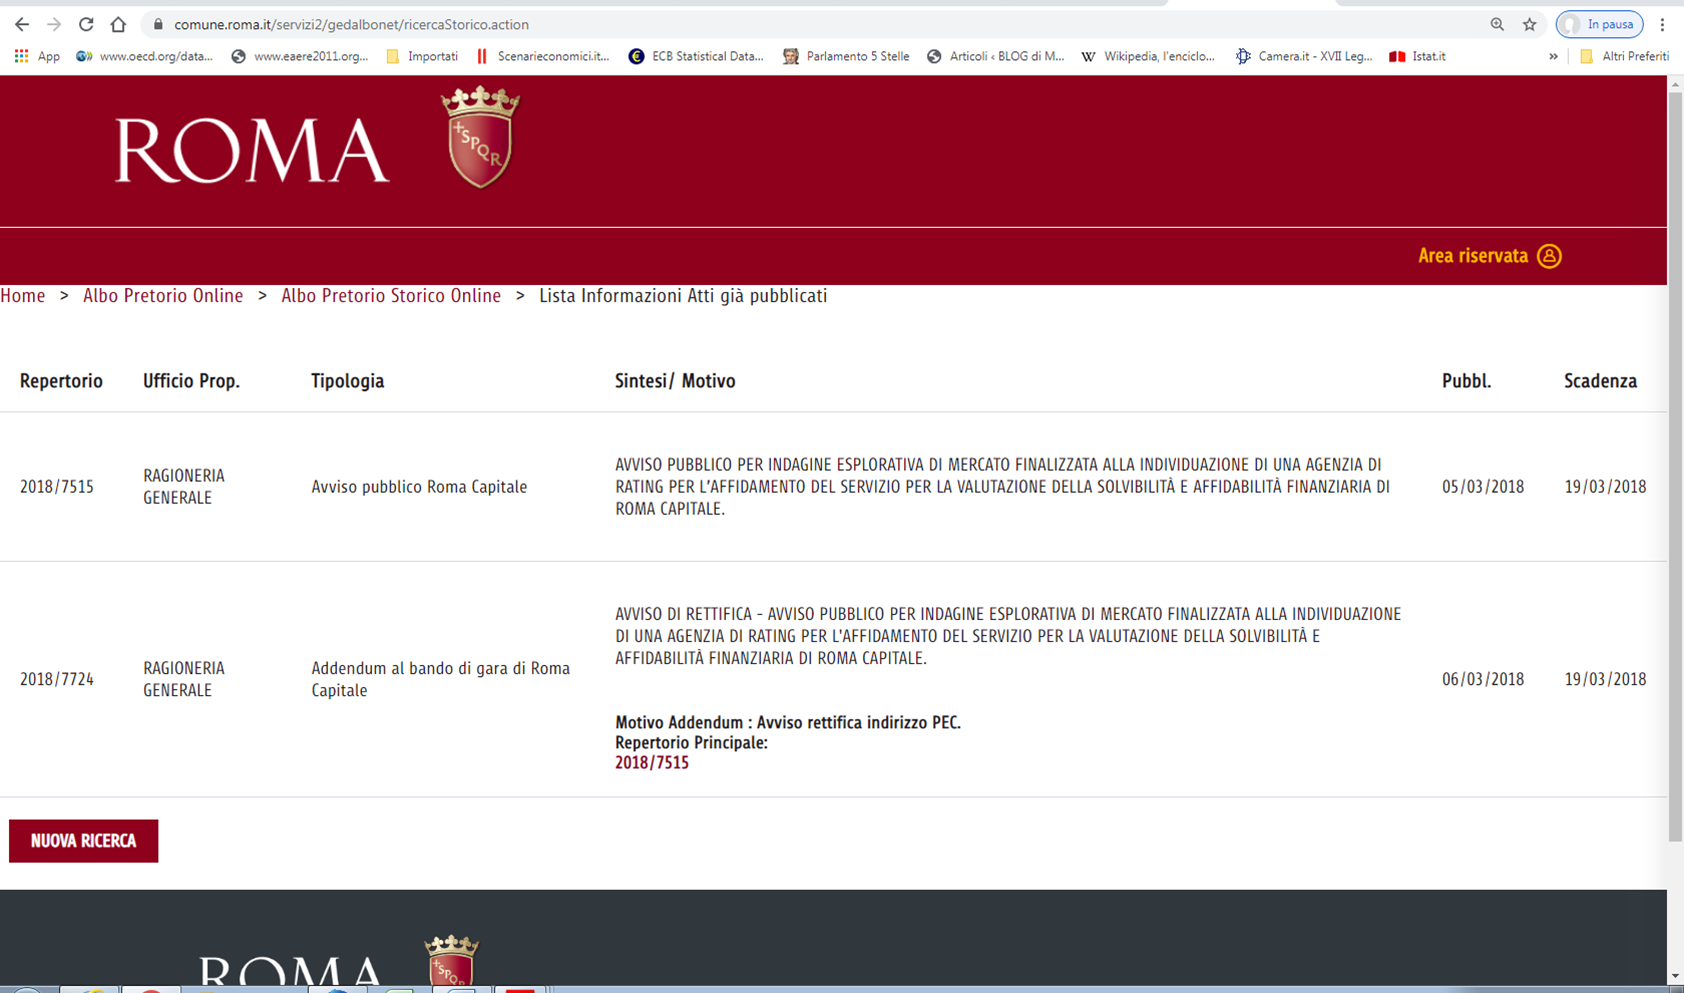Open the Istat.it bookmark
This screenshot has width=1684, height=993.
[x=1418, y=56]
